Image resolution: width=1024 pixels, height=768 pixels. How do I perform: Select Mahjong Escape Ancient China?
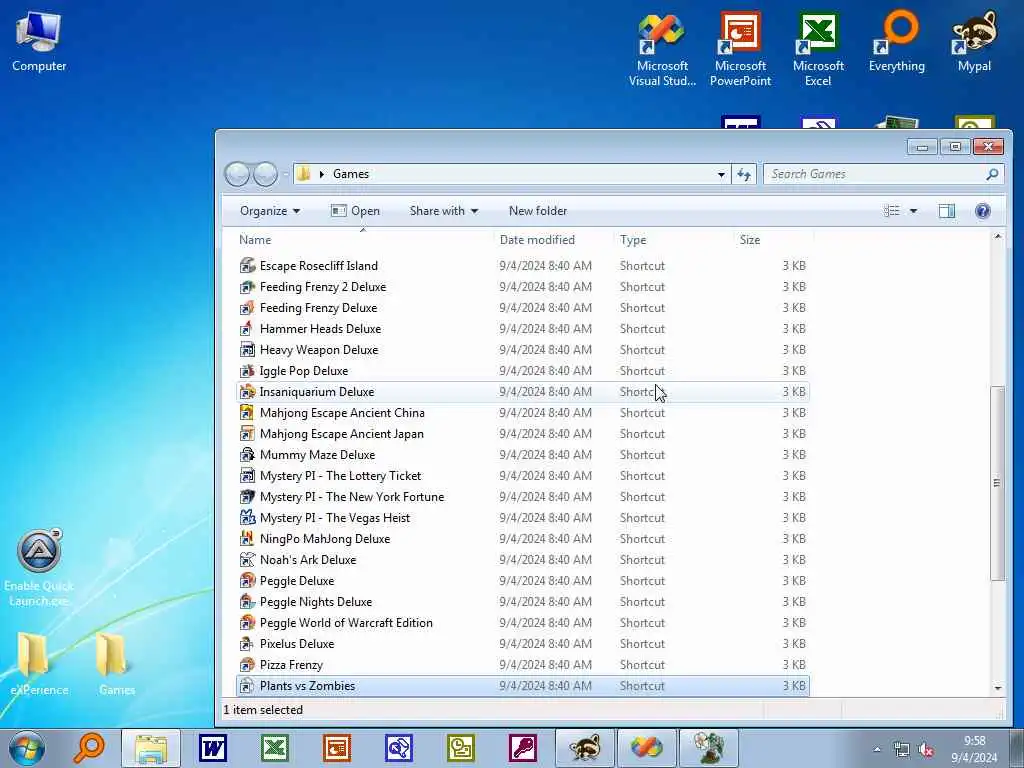(x=522, y=413)
